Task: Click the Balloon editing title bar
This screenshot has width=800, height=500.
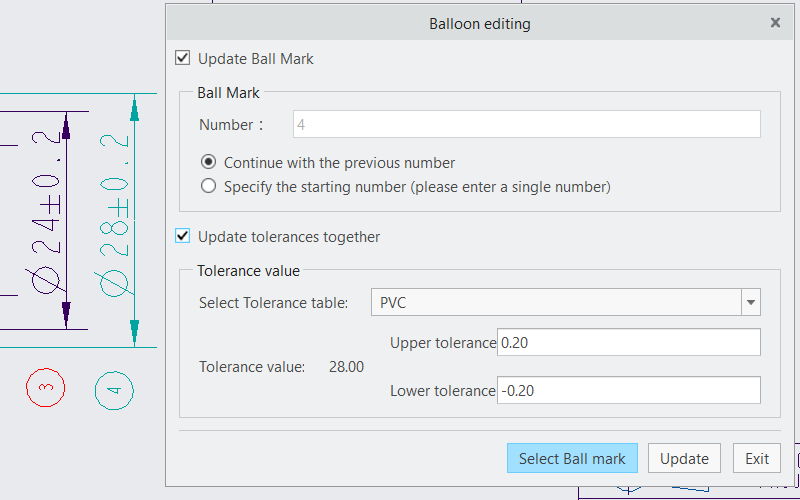Action: click(480, 22)
